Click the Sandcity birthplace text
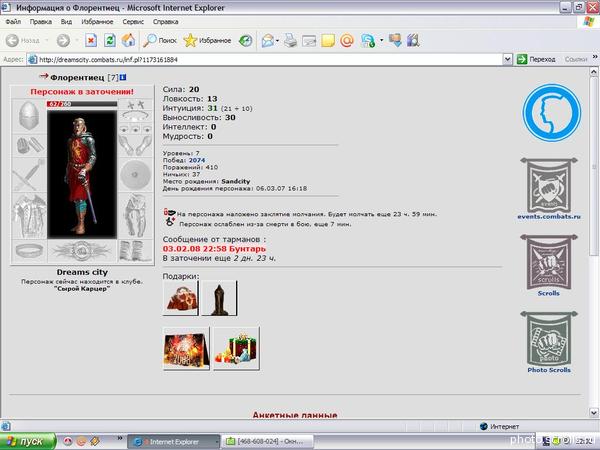The height and width of the screenshot is (450, 600). click(236, 181)
